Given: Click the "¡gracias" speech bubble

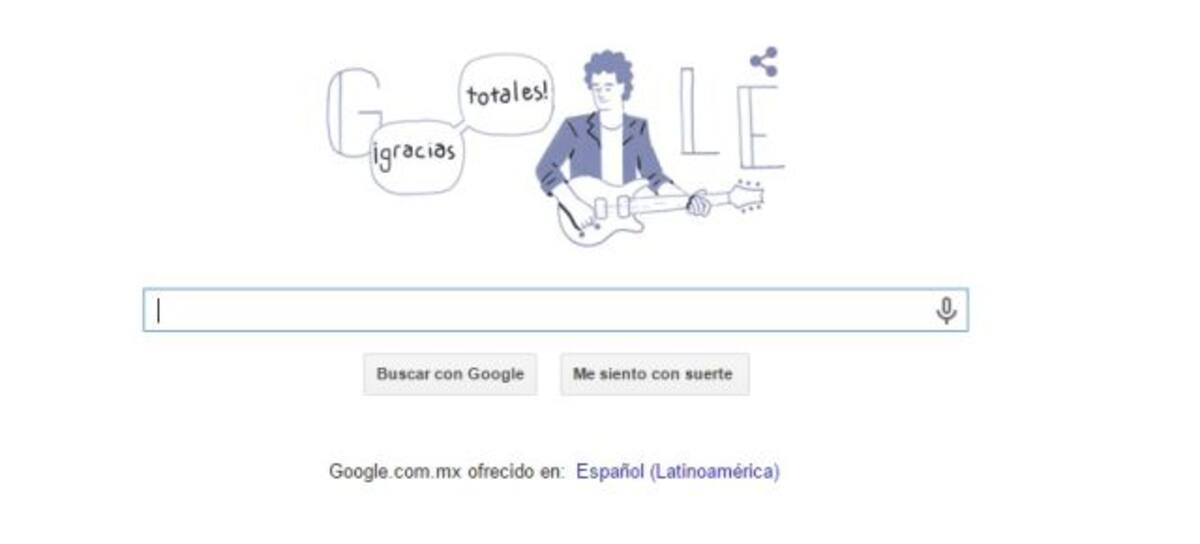Looking at the screenshot, I should [416, 158].
